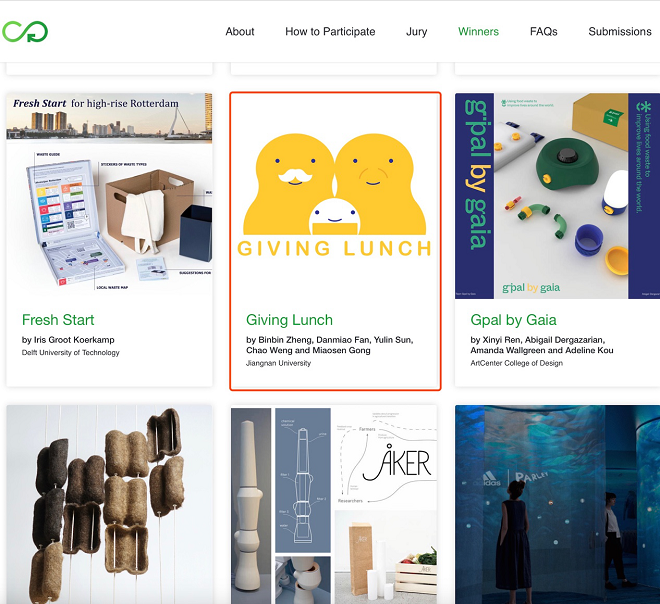Navigate to the Submissions page

point(619,32)
